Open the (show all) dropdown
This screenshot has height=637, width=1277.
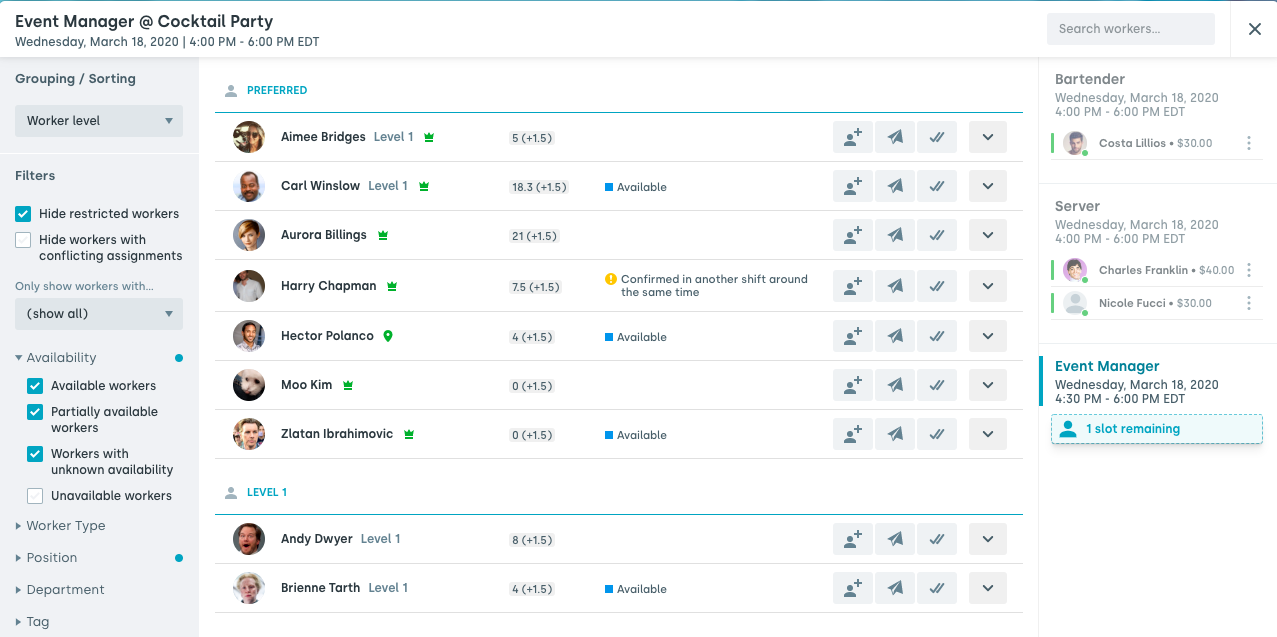(x=99, y=314)
